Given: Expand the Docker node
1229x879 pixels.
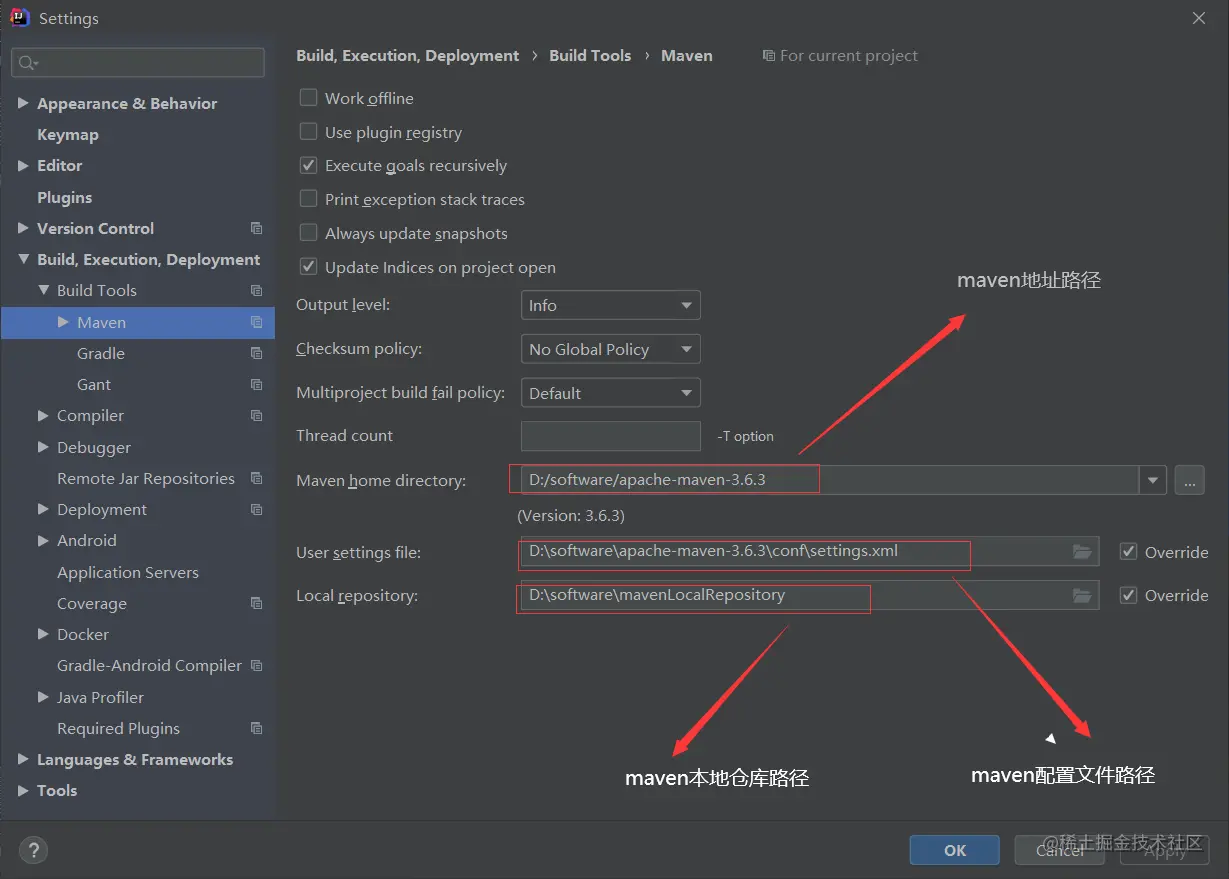Looking at the screenshot, I should (43, 634).
